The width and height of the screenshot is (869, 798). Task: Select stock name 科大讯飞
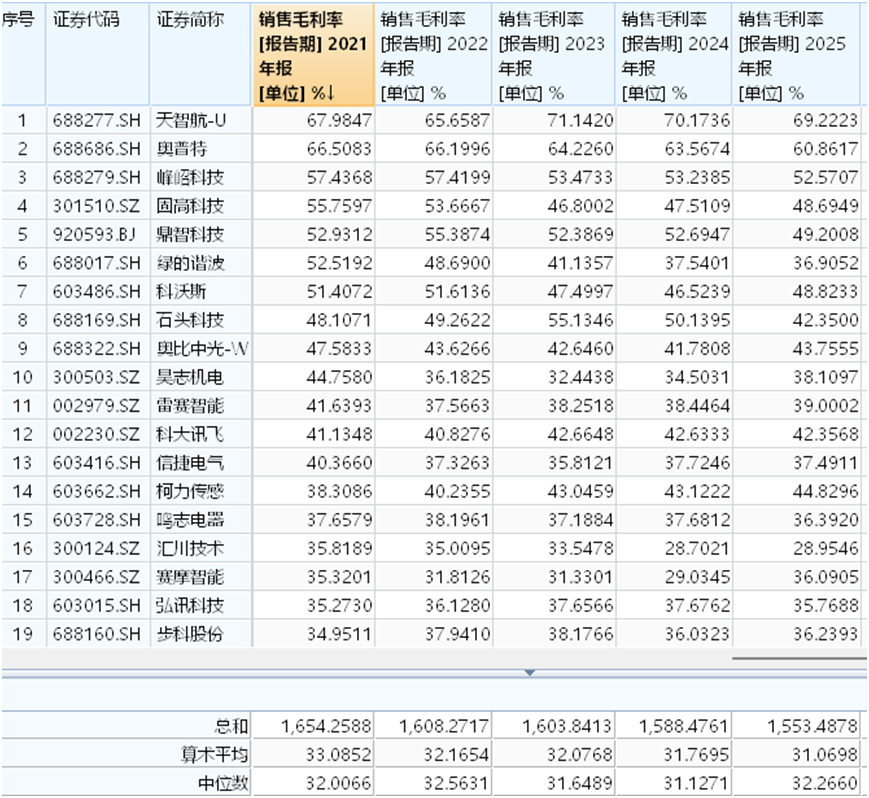[190, 434]
